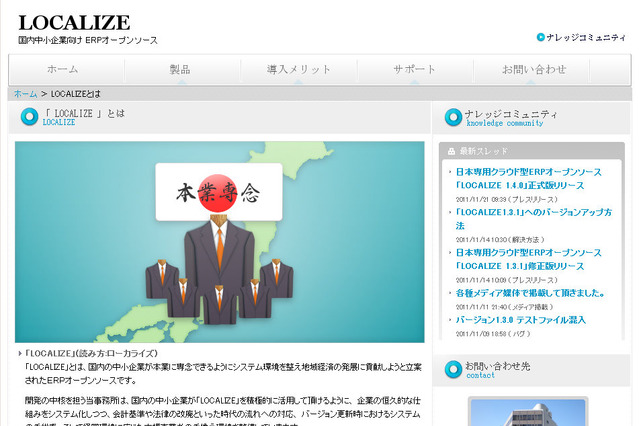Go to ホーム in navigation bar
The image size is (639, 426).
[62, 69]
